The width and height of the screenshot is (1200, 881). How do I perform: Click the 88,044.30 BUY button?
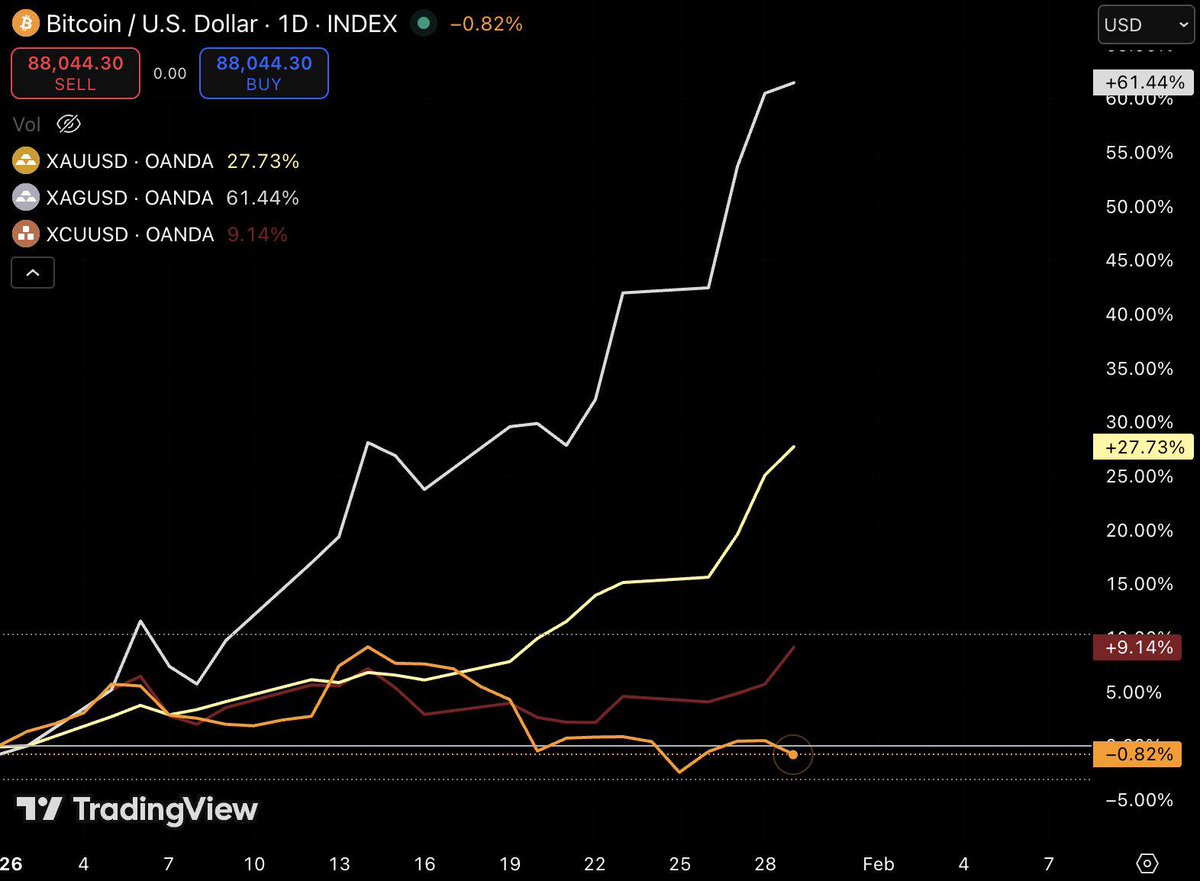tap(263, 72)
